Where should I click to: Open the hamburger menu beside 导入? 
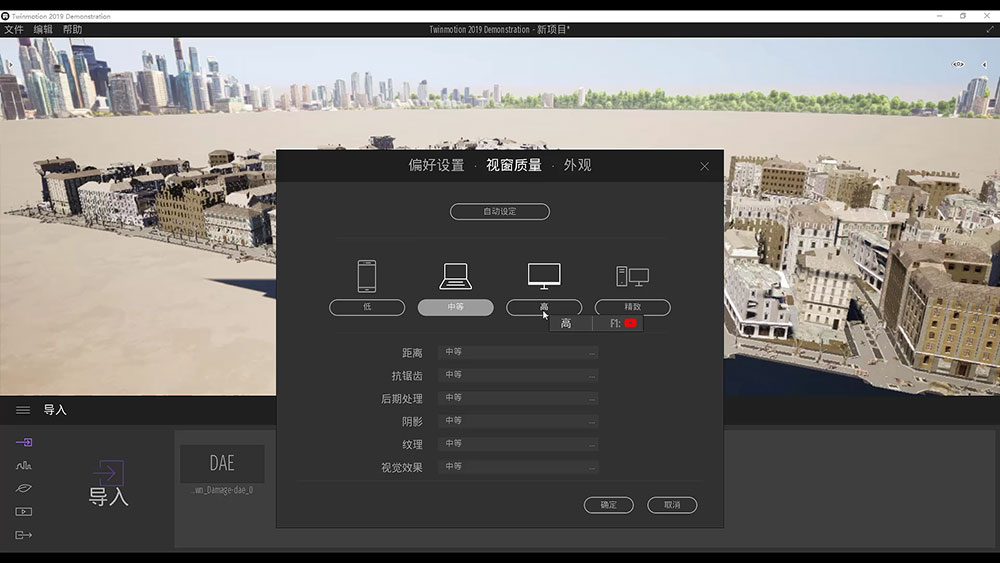point(22,410)
